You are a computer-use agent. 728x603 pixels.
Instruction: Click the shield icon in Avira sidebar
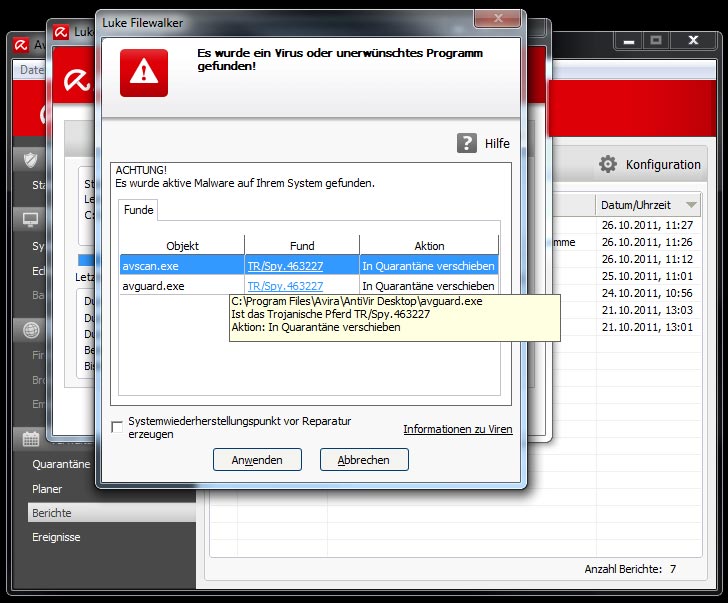click(x=31, y=160)
